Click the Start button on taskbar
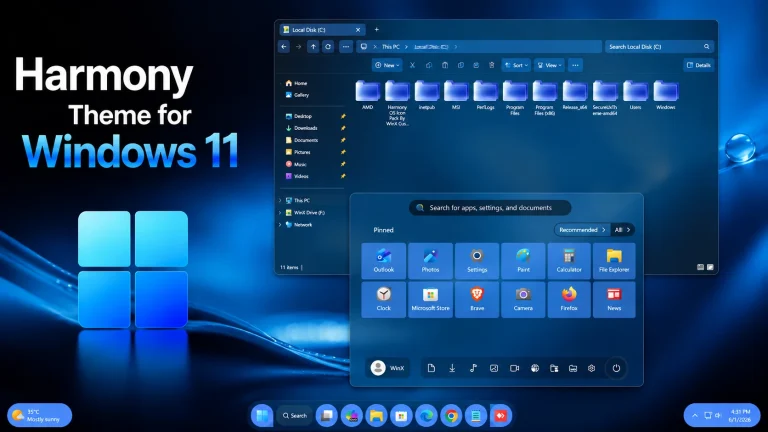 (262, 415)
